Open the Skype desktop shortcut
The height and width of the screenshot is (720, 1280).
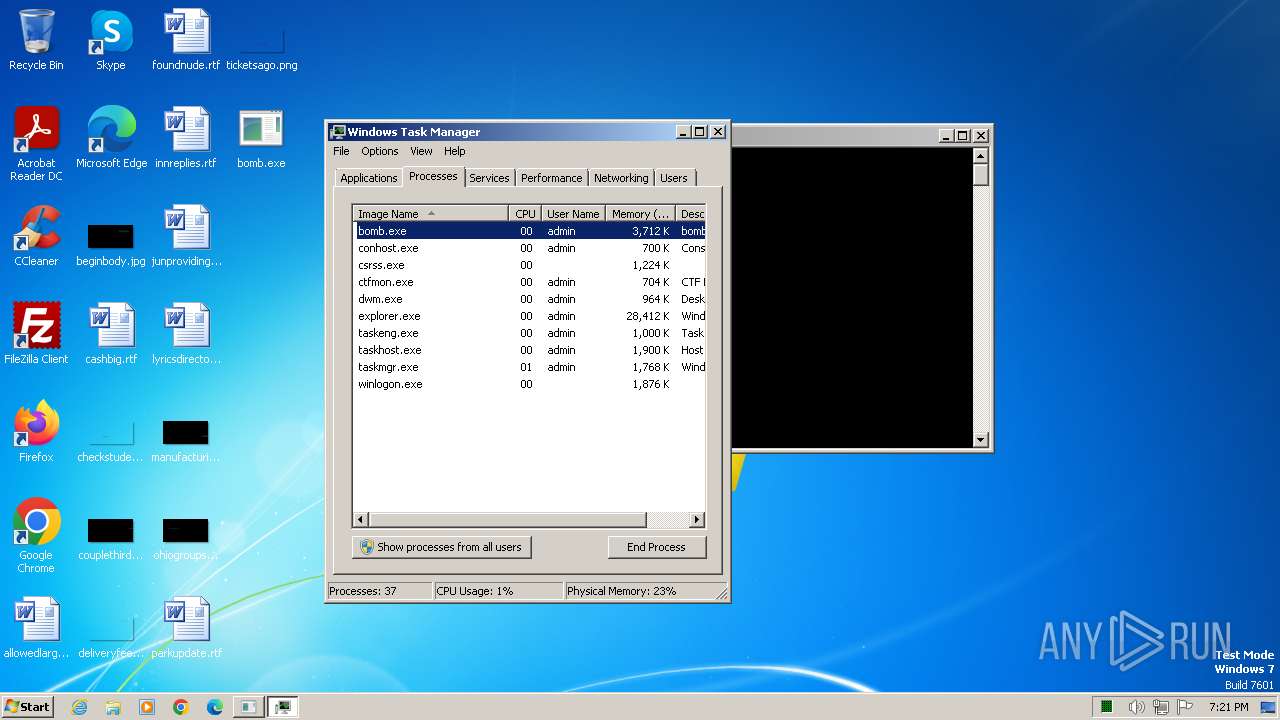(111, 40)
